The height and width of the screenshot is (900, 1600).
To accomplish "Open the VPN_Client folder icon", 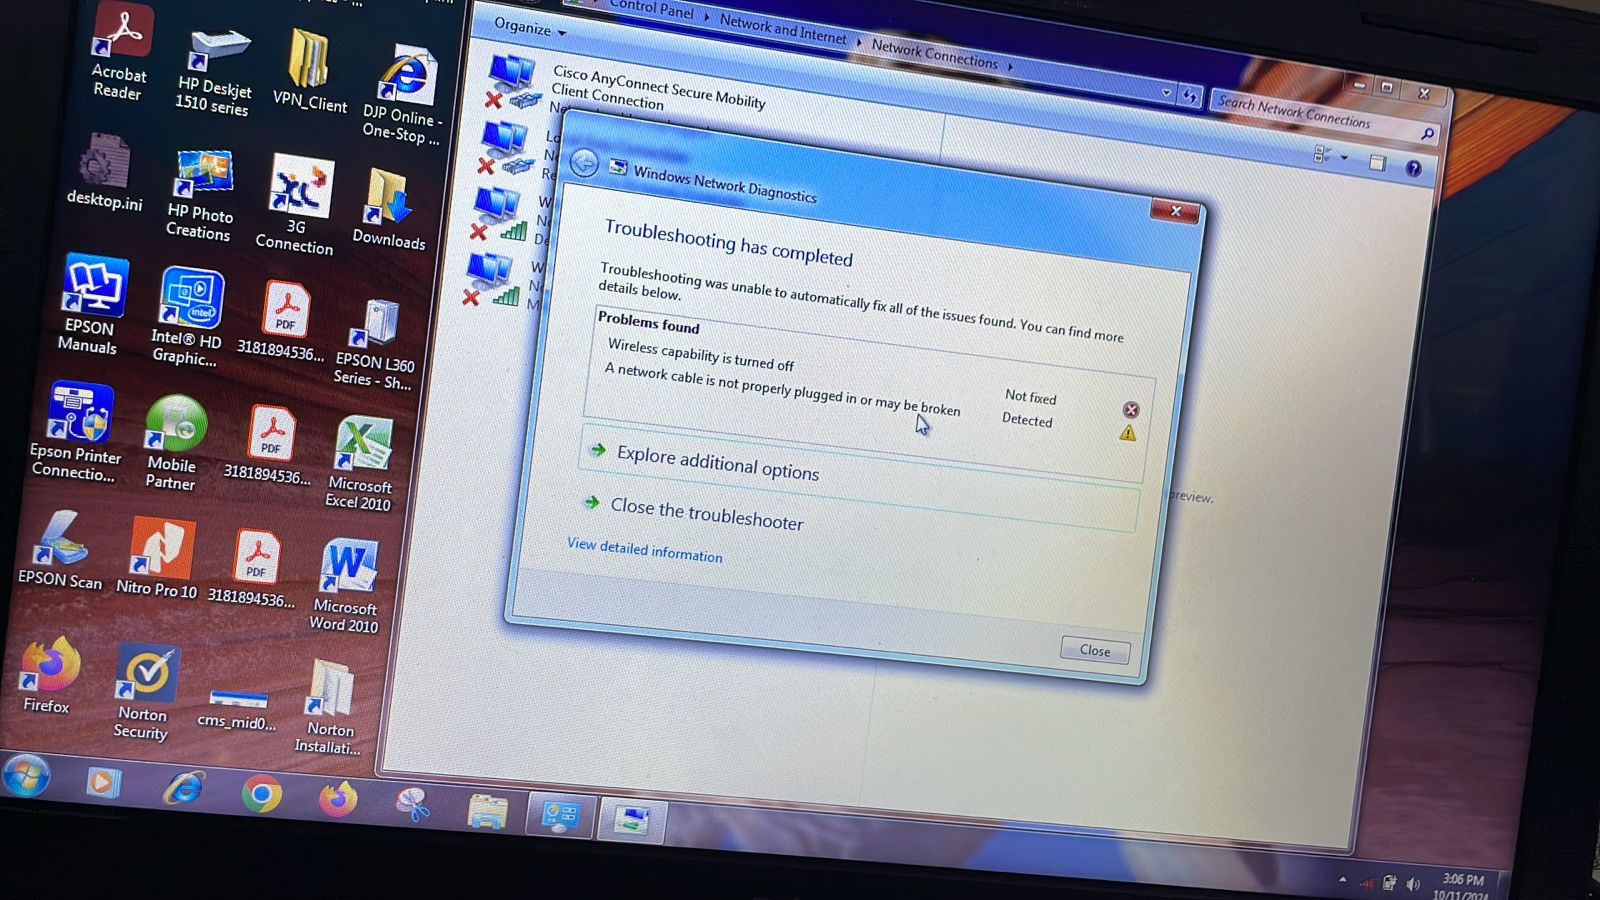I will click(309, 65).
